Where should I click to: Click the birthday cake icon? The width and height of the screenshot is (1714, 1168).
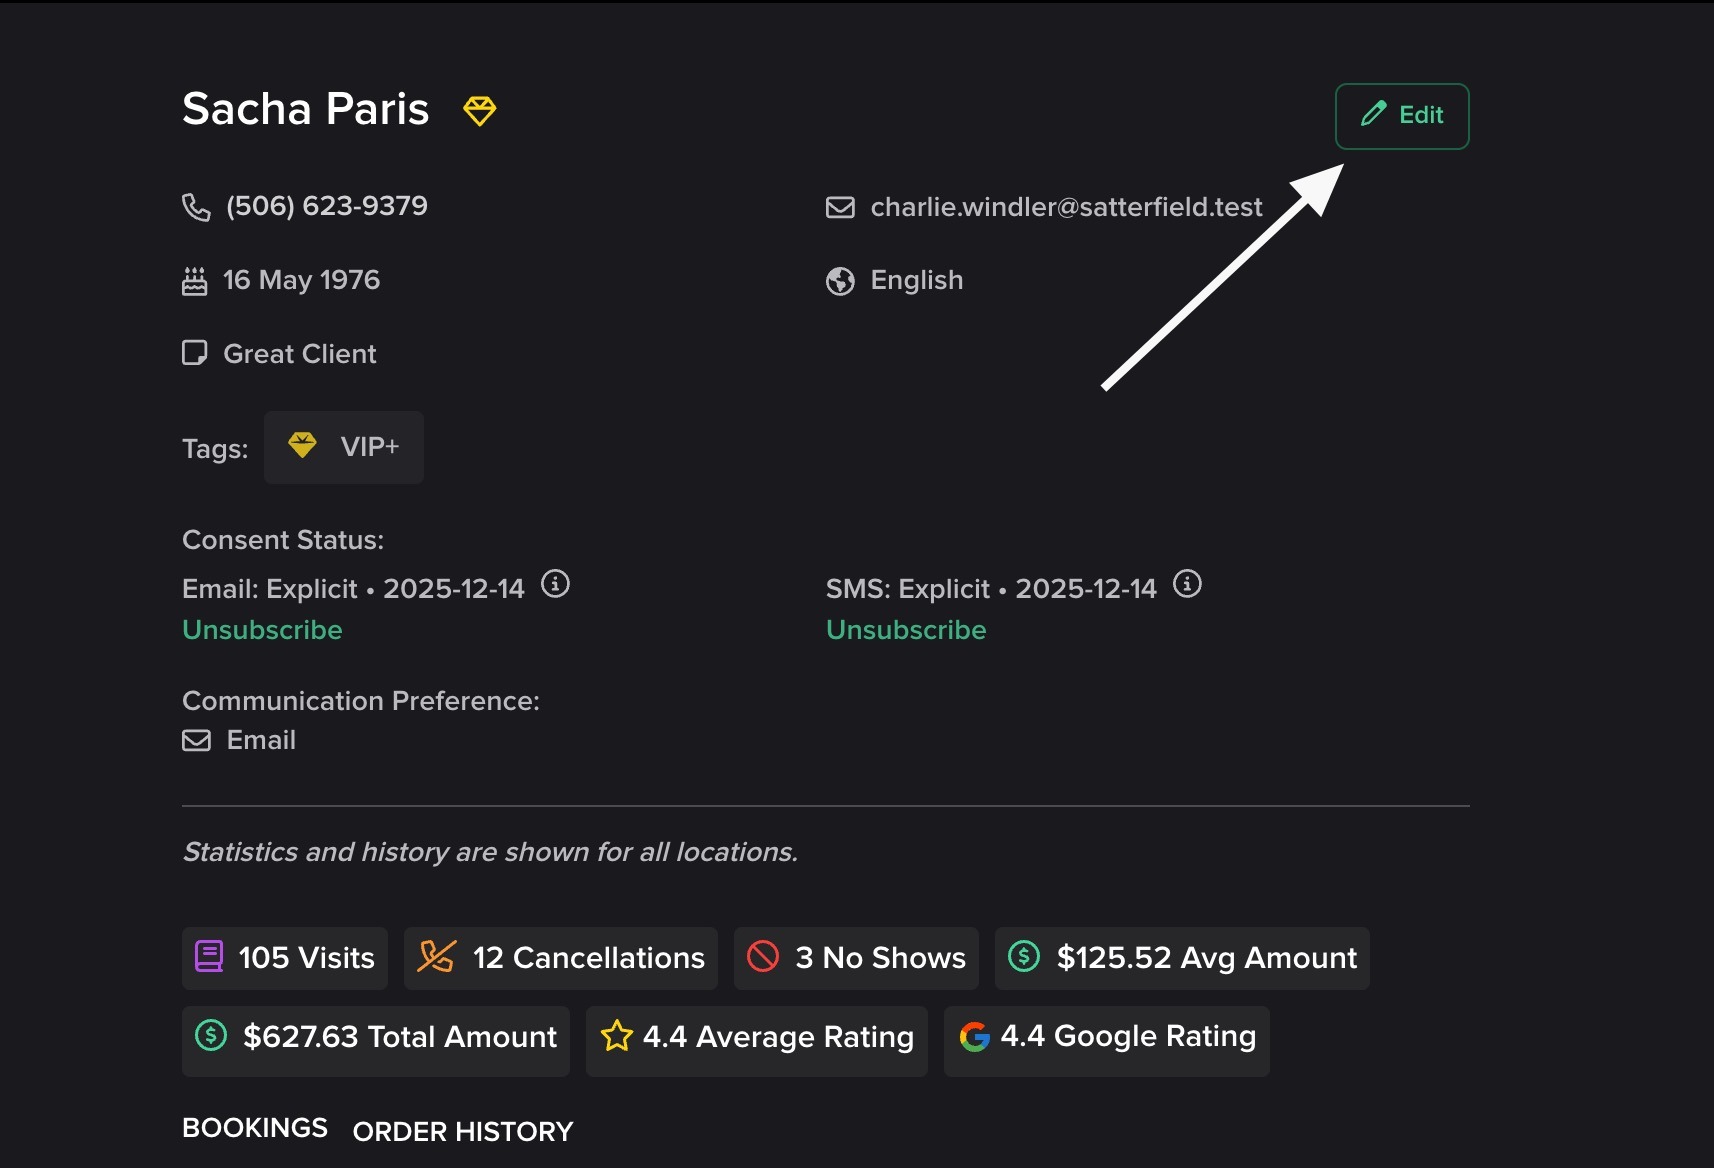(195, 281)
